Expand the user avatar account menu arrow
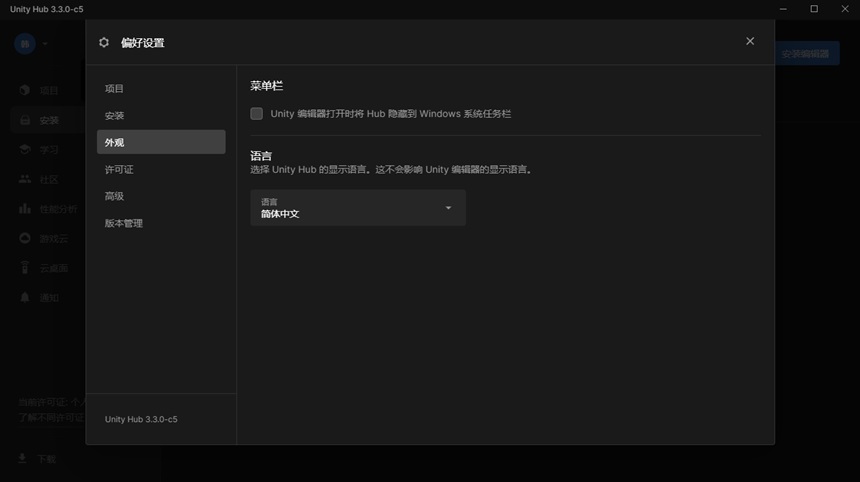This screenshot has height=482, width=860. click(x=45, y=44)
